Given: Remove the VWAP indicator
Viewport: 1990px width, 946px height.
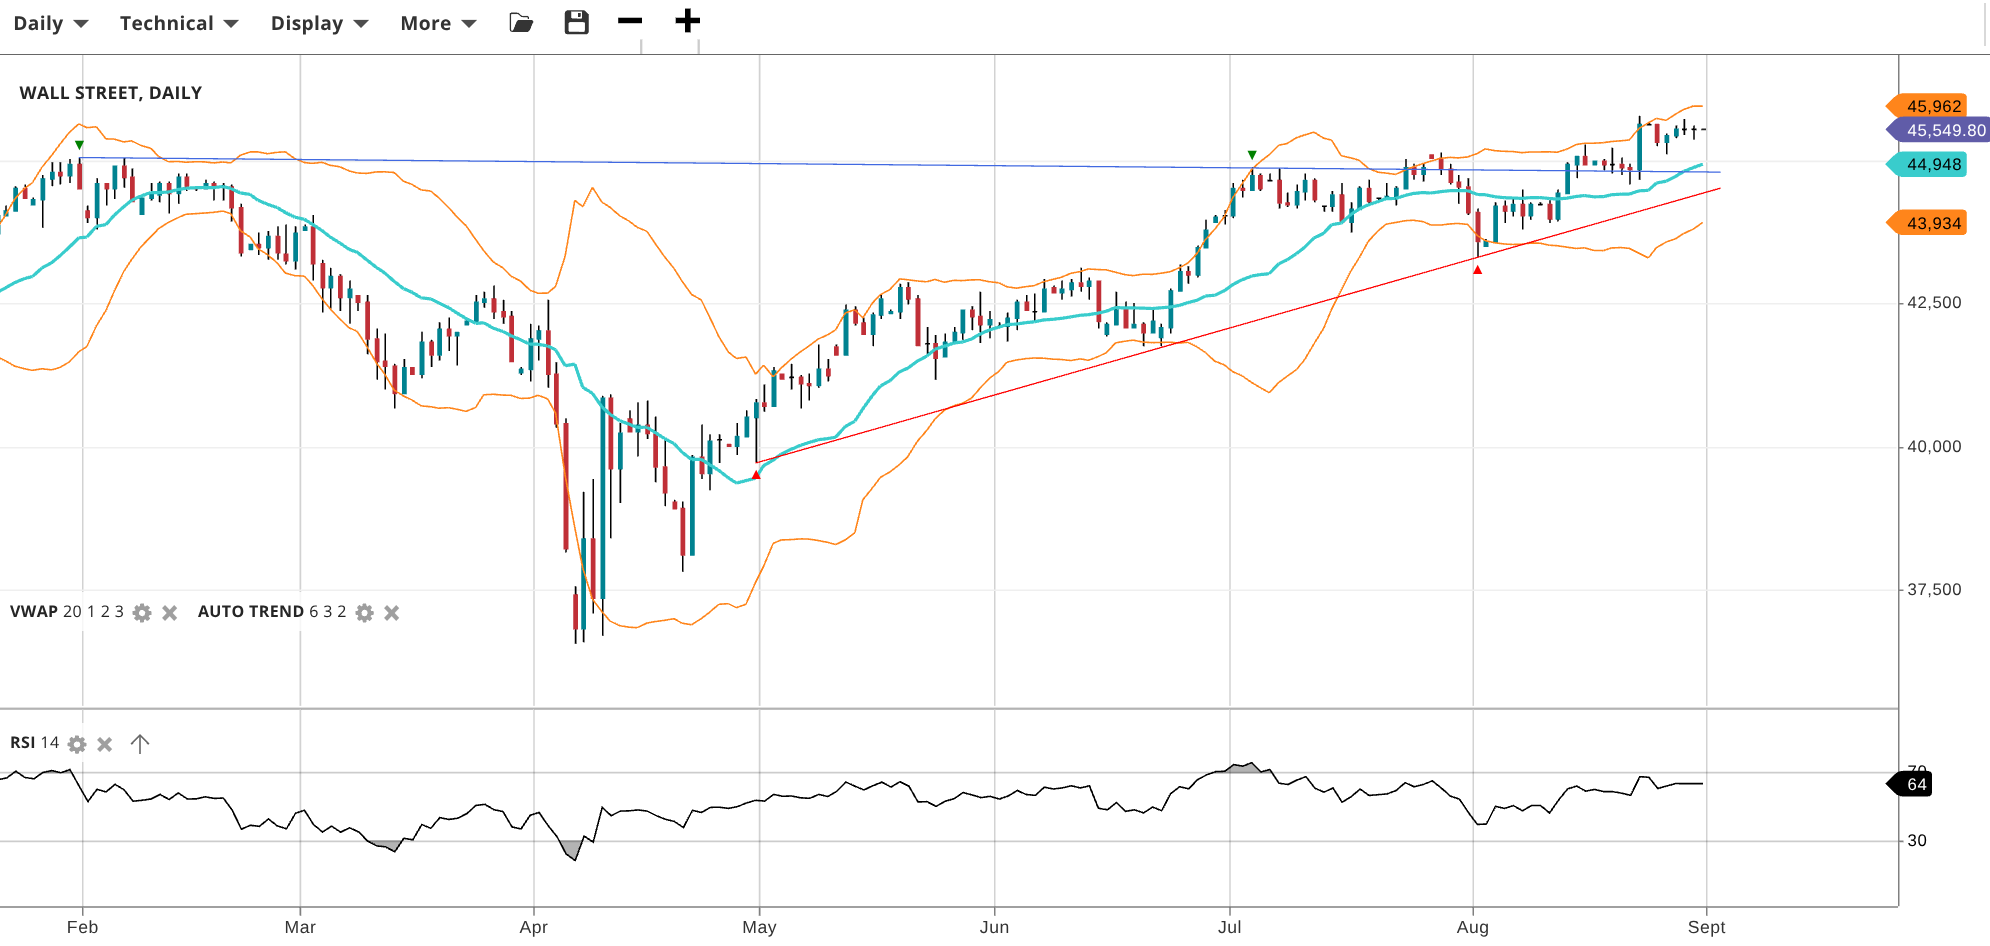Looking at the screenshot, I should tap(170, 613).
